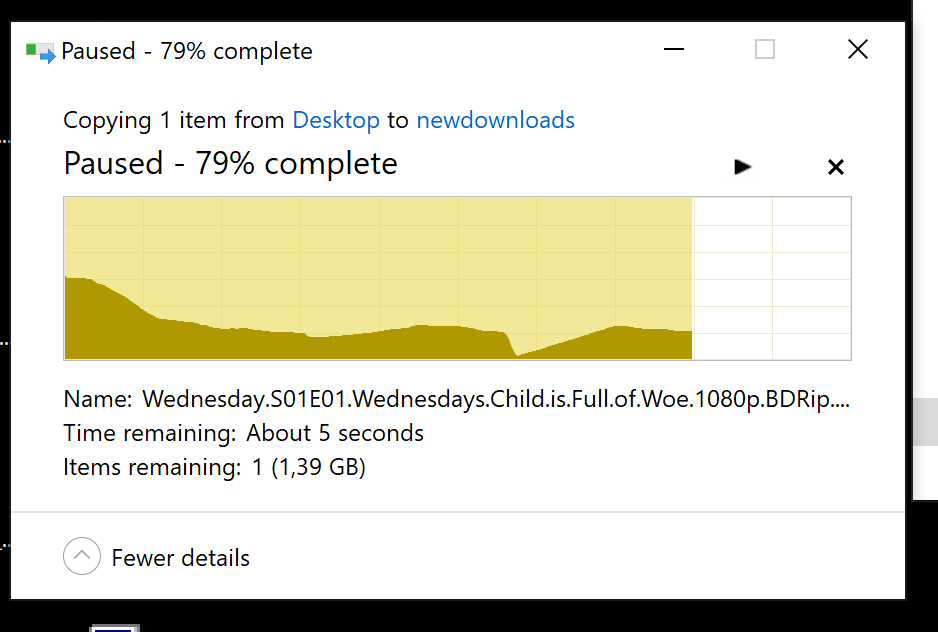Resume the paused copy with the play button
The height and width of the screenshot is (632, 938).
click(742, 167)
